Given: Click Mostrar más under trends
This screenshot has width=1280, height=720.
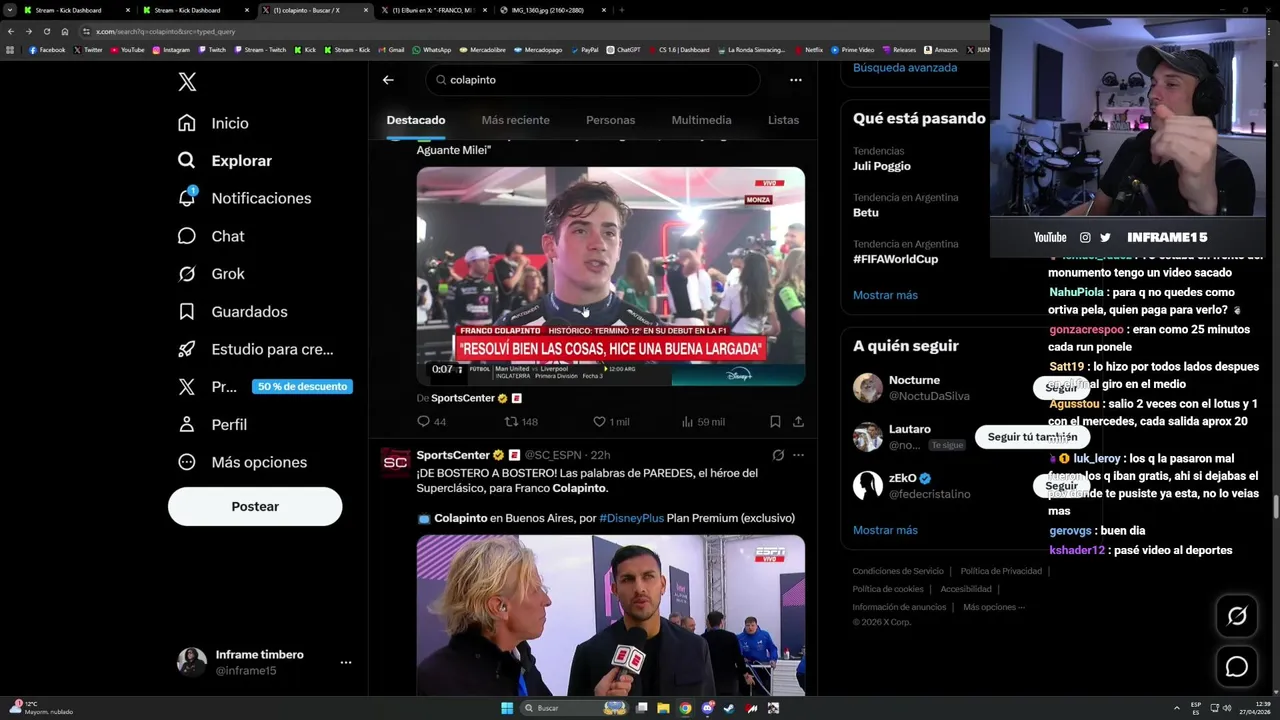Looking at the screenshot, I should tap(885, 295).
